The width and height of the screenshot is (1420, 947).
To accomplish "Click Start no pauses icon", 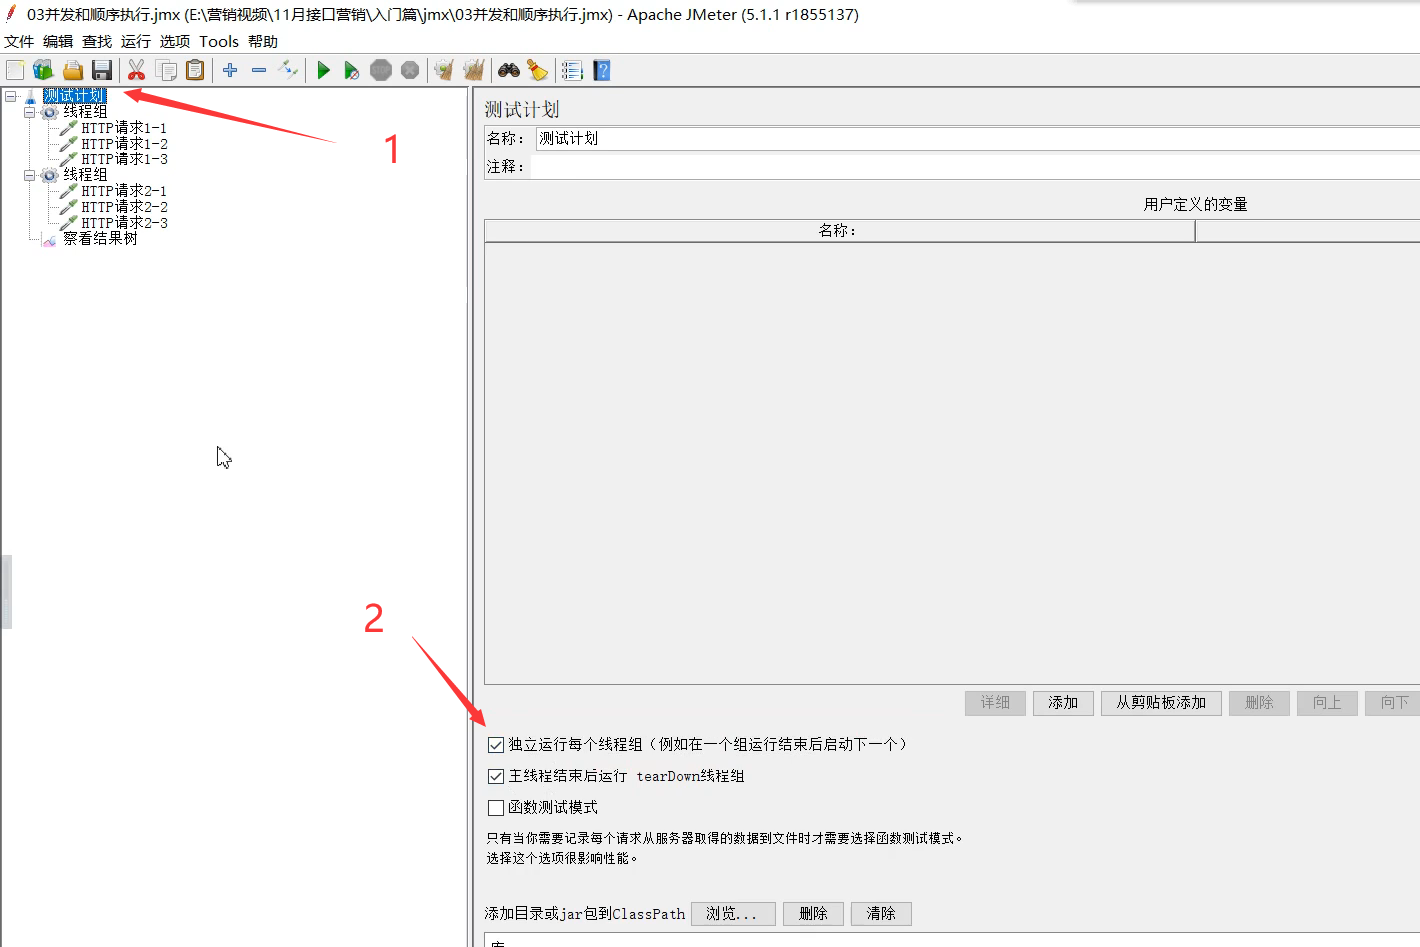I will pyautogui.click(x=352, y=70).
